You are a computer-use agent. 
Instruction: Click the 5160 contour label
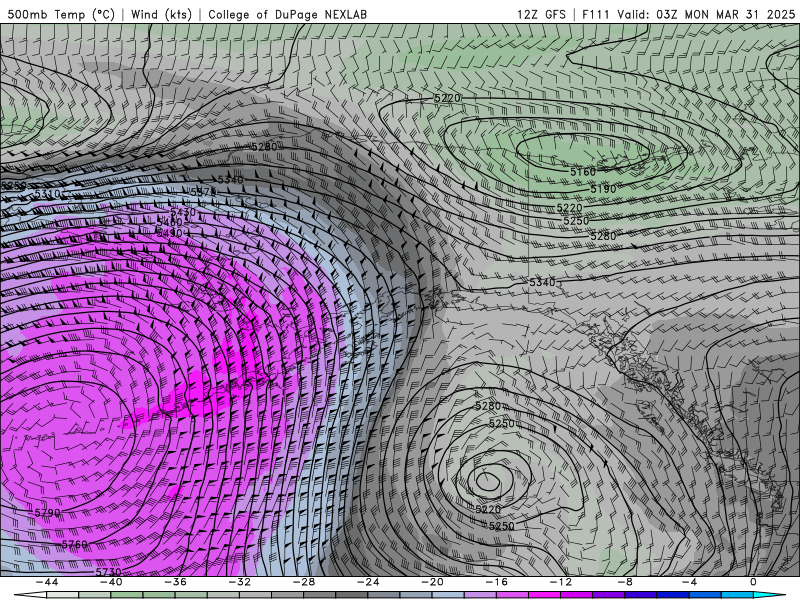pos(583,172)
